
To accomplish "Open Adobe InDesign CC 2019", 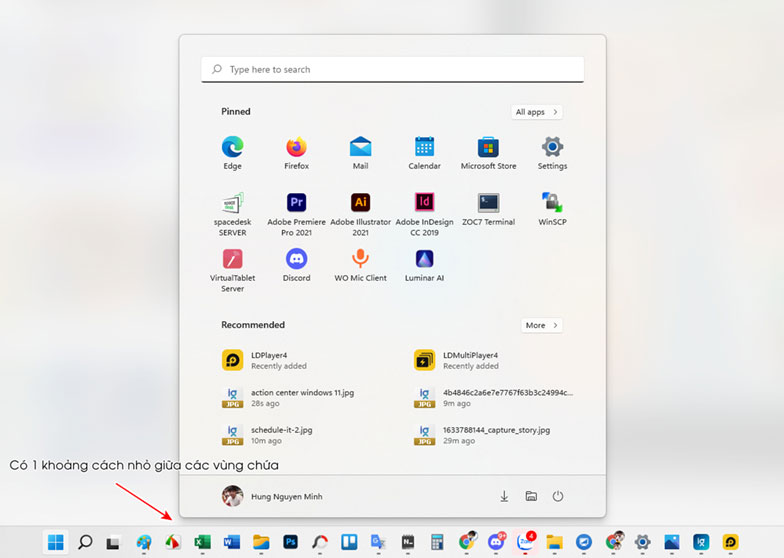I will pos(424,214).
